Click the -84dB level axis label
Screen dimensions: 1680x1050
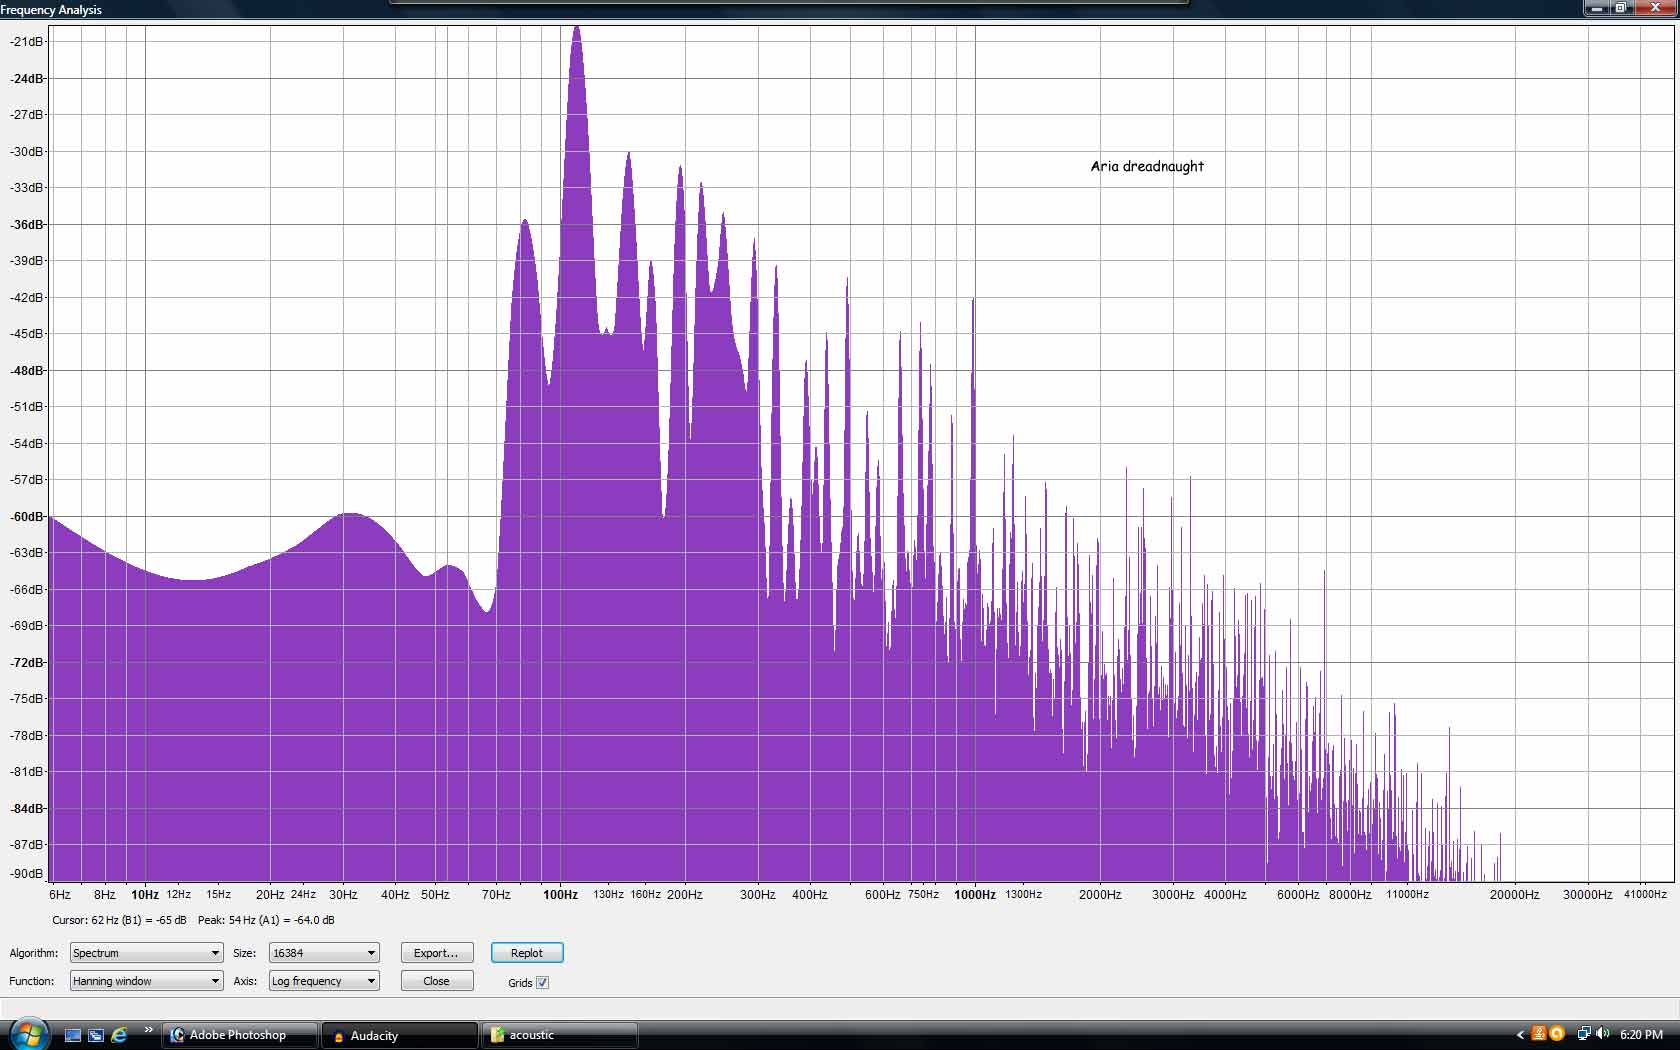coord(27,809)
